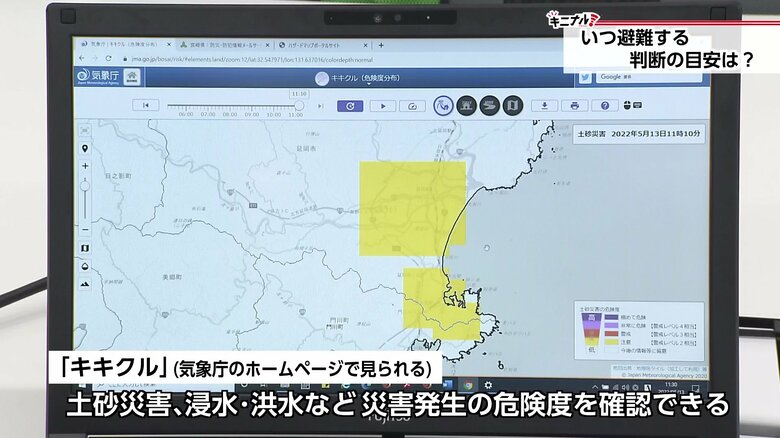Switch to the 宮崎県 防災 browser tab
Viewport: 780px width, 438px height.
pos(224,45)
